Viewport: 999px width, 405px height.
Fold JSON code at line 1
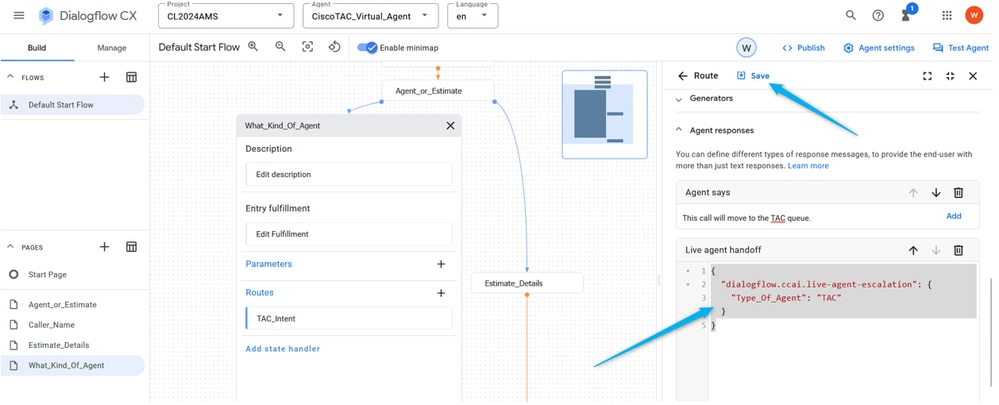[x=687, y=271]
